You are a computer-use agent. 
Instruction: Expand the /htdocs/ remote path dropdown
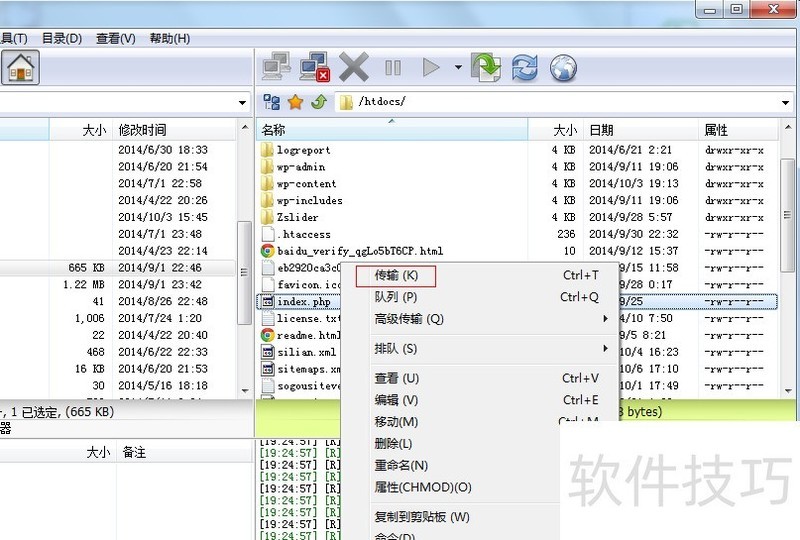click(x=787, y=102)
